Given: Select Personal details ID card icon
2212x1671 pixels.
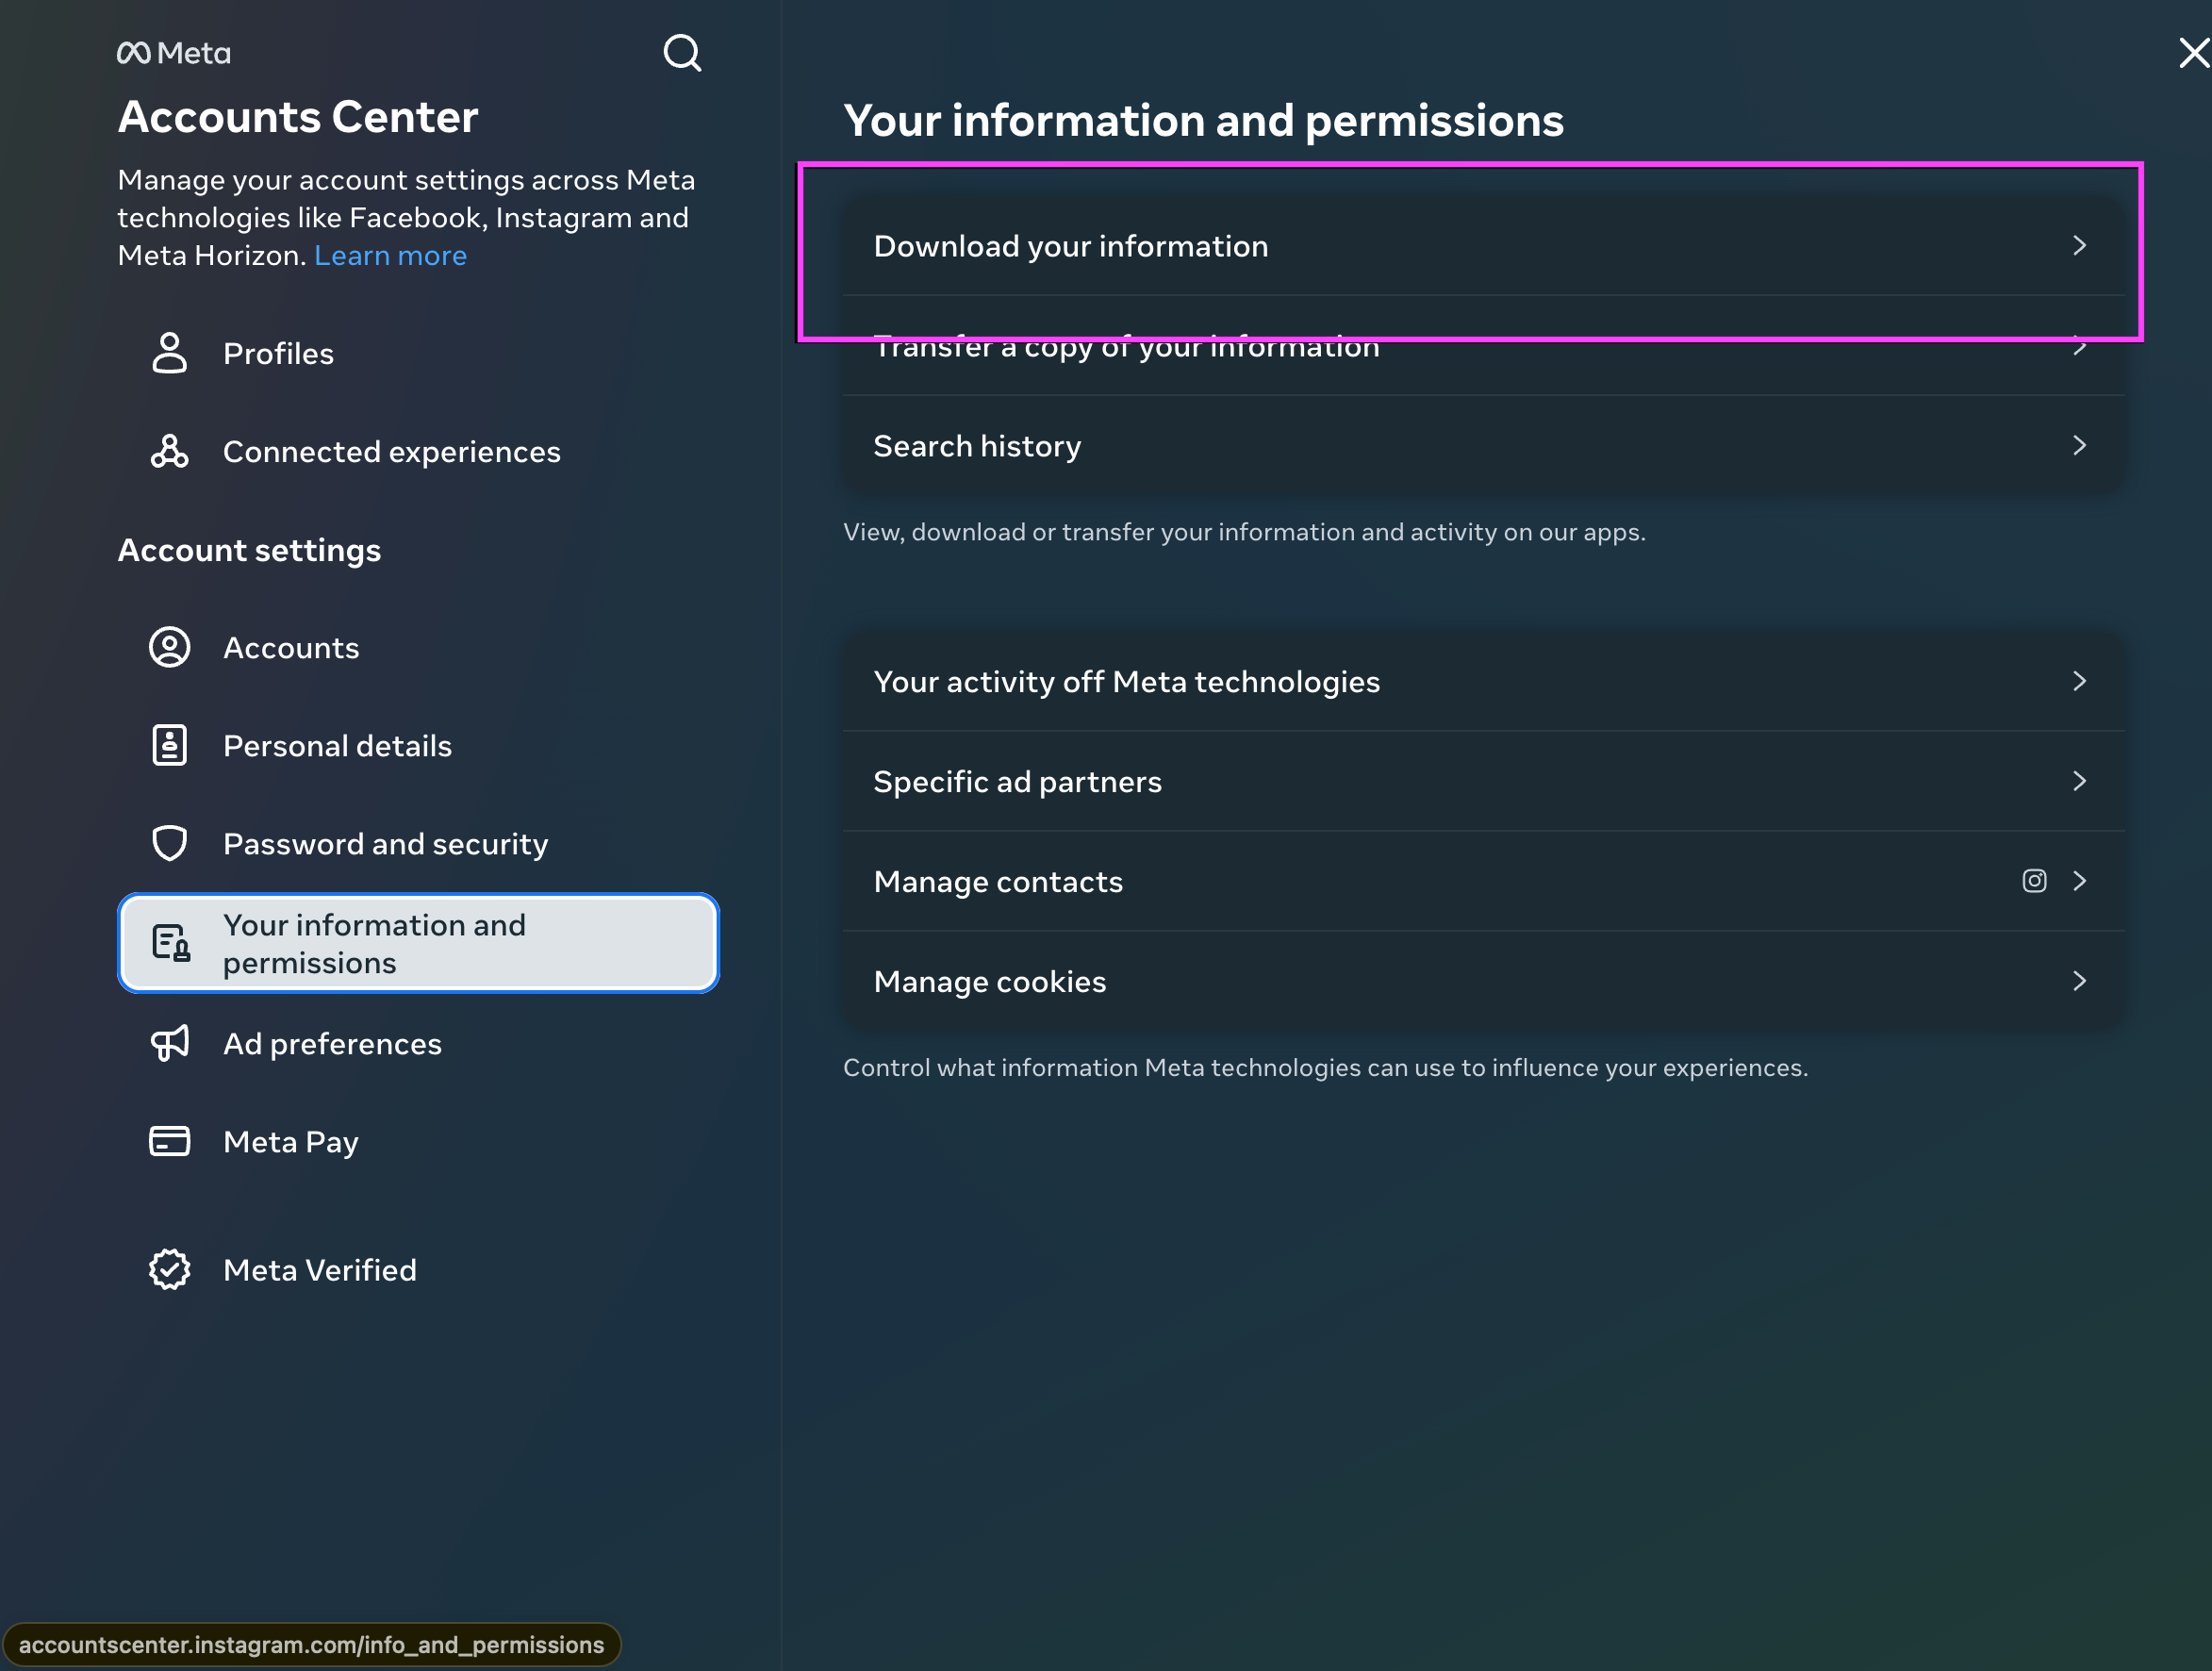Looking at the screenshot, I should [169, 745].
